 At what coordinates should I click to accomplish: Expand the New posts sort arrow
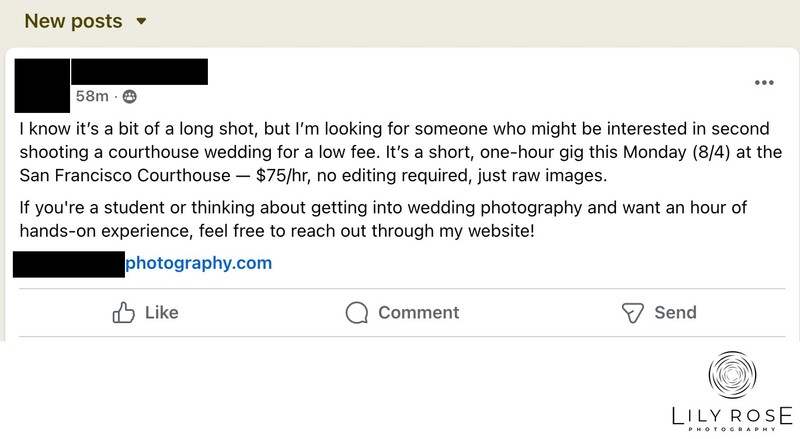141,21
